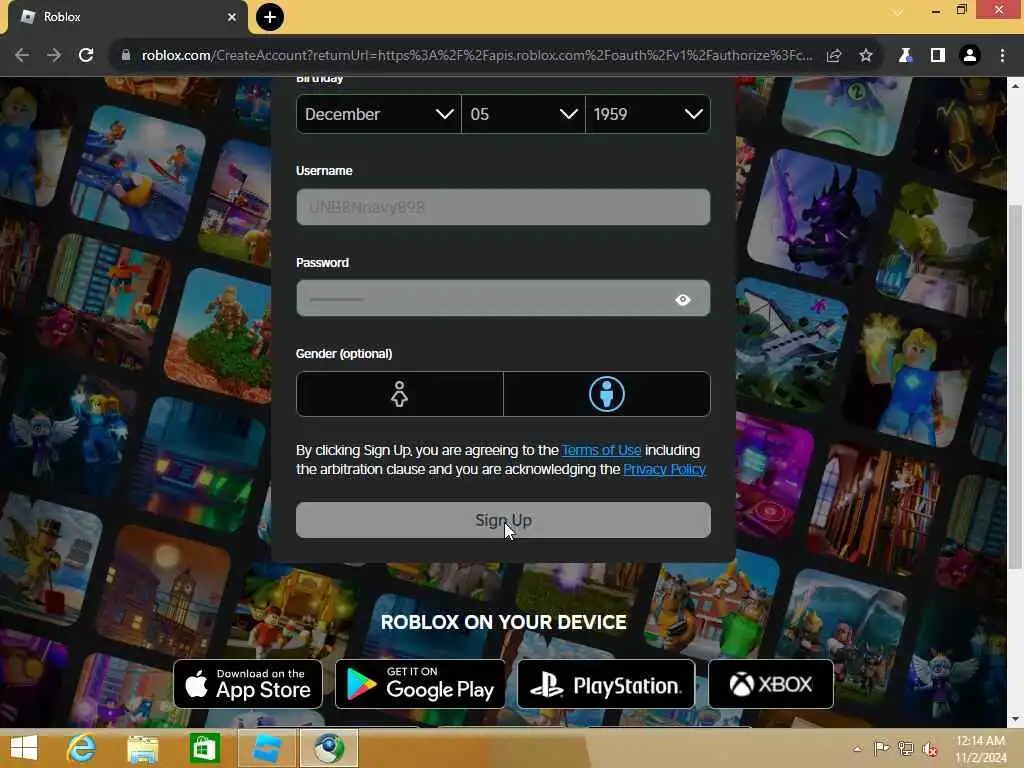1024x768 pixels.
Task: Click the page vertical scrollbar
Action: coord(1015,385)
